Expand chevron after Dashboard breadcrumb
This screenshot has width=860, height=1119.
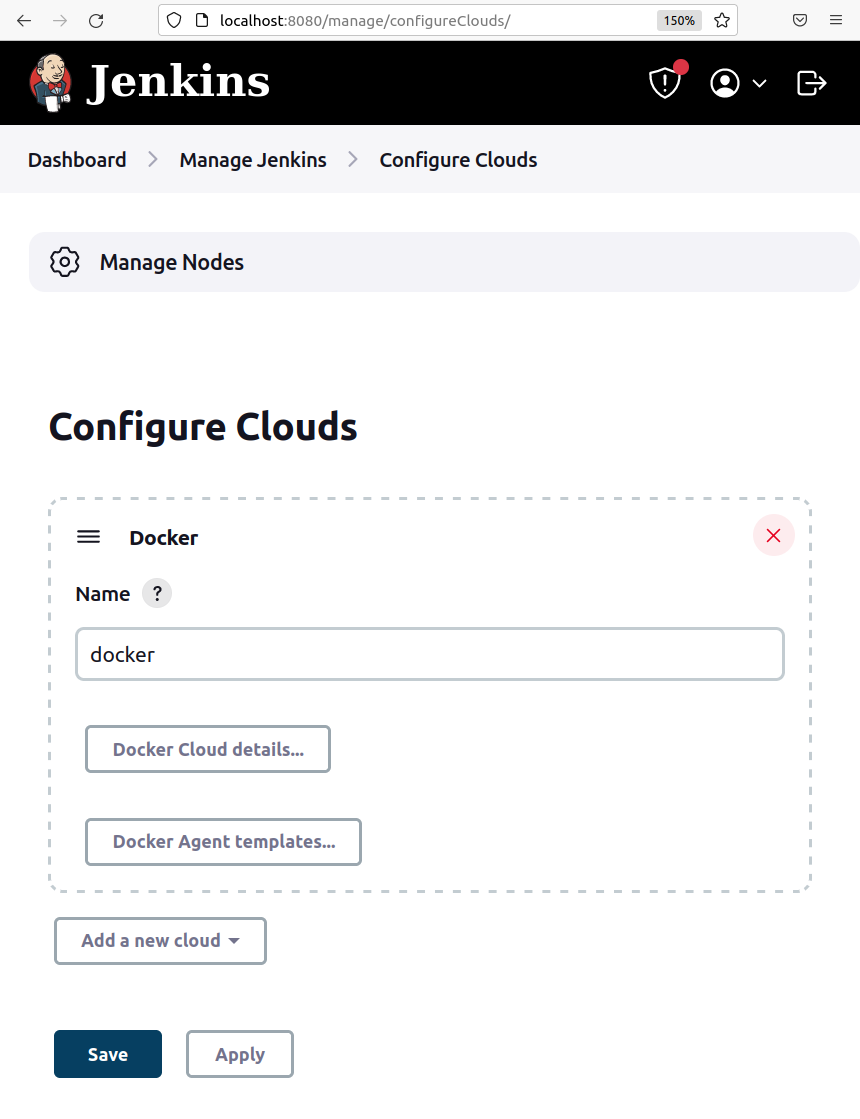(153, 159)
